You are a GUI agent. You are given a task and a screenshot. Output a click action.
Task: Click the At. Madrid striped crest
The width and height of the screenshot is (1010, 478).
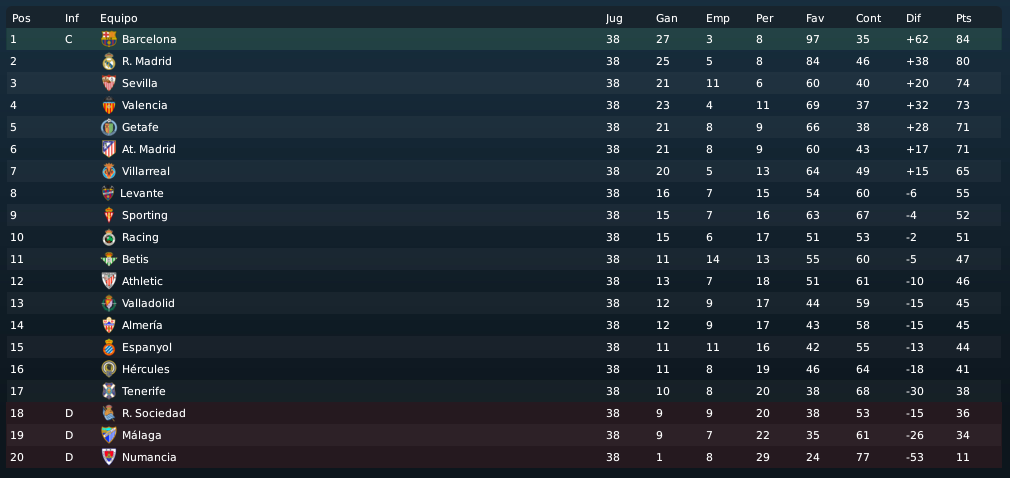coord(109,149)
